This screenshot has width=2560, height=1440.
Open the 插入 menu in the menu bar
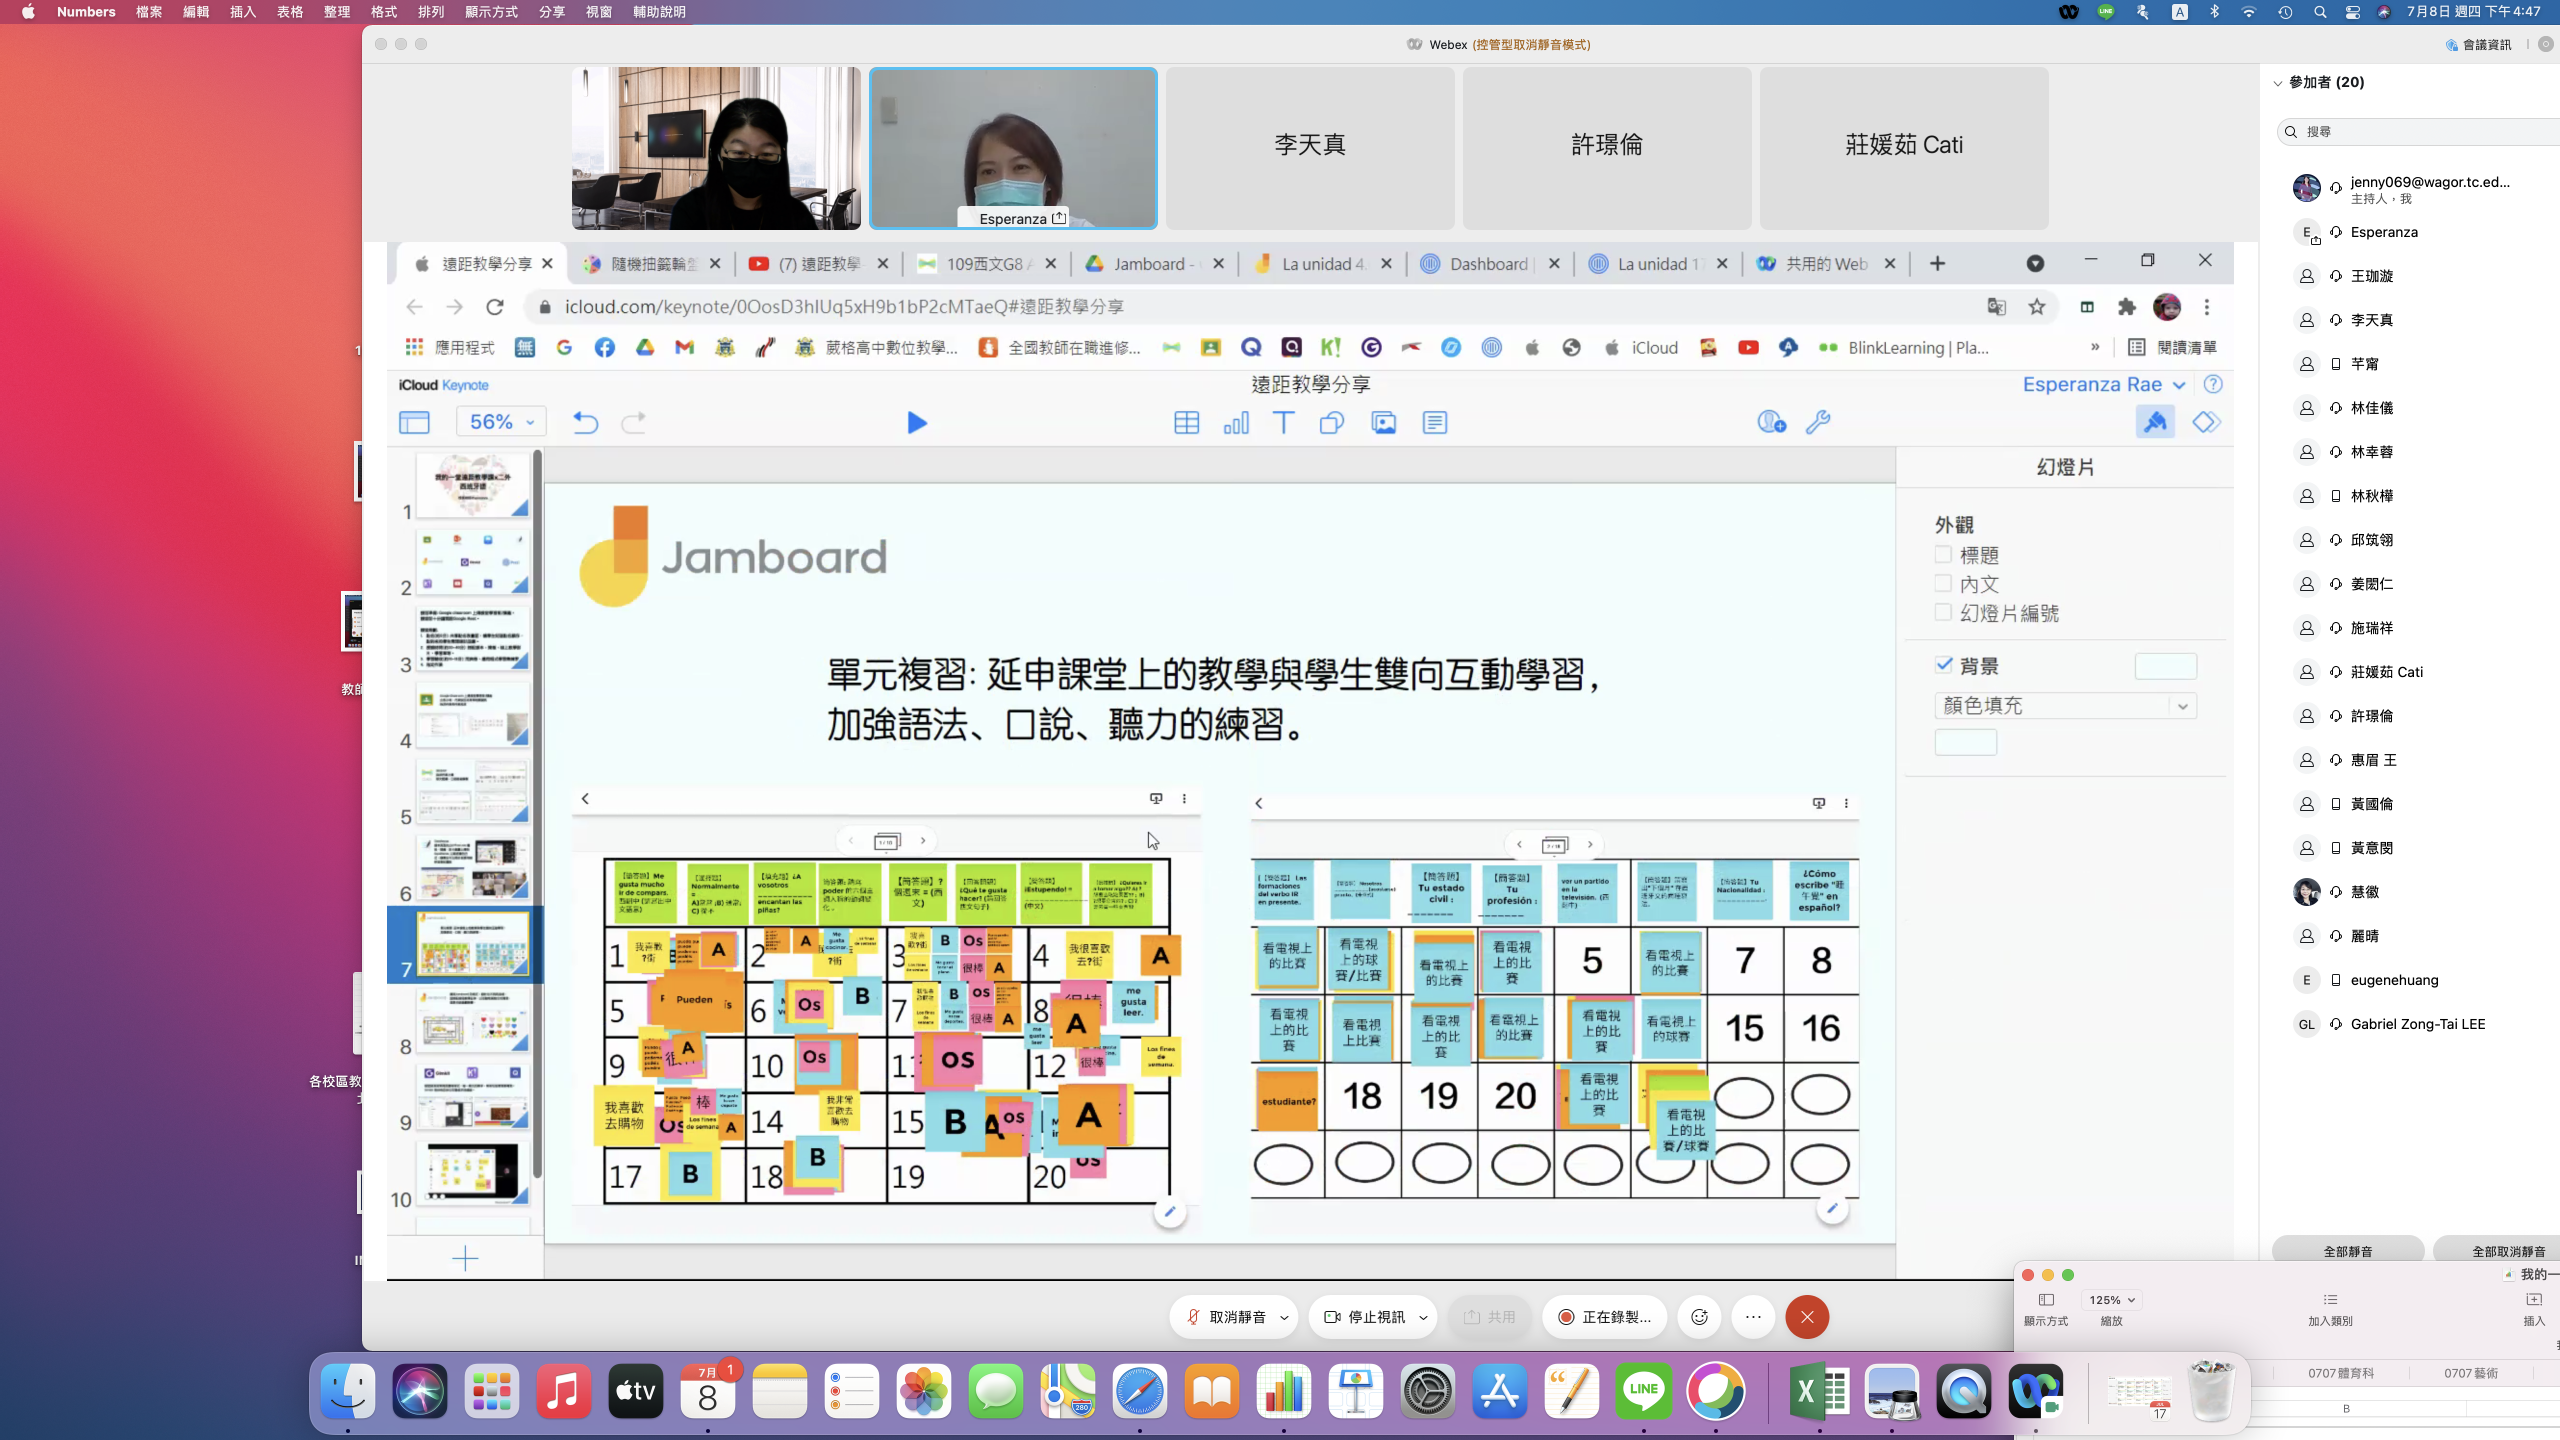(243, 12)
